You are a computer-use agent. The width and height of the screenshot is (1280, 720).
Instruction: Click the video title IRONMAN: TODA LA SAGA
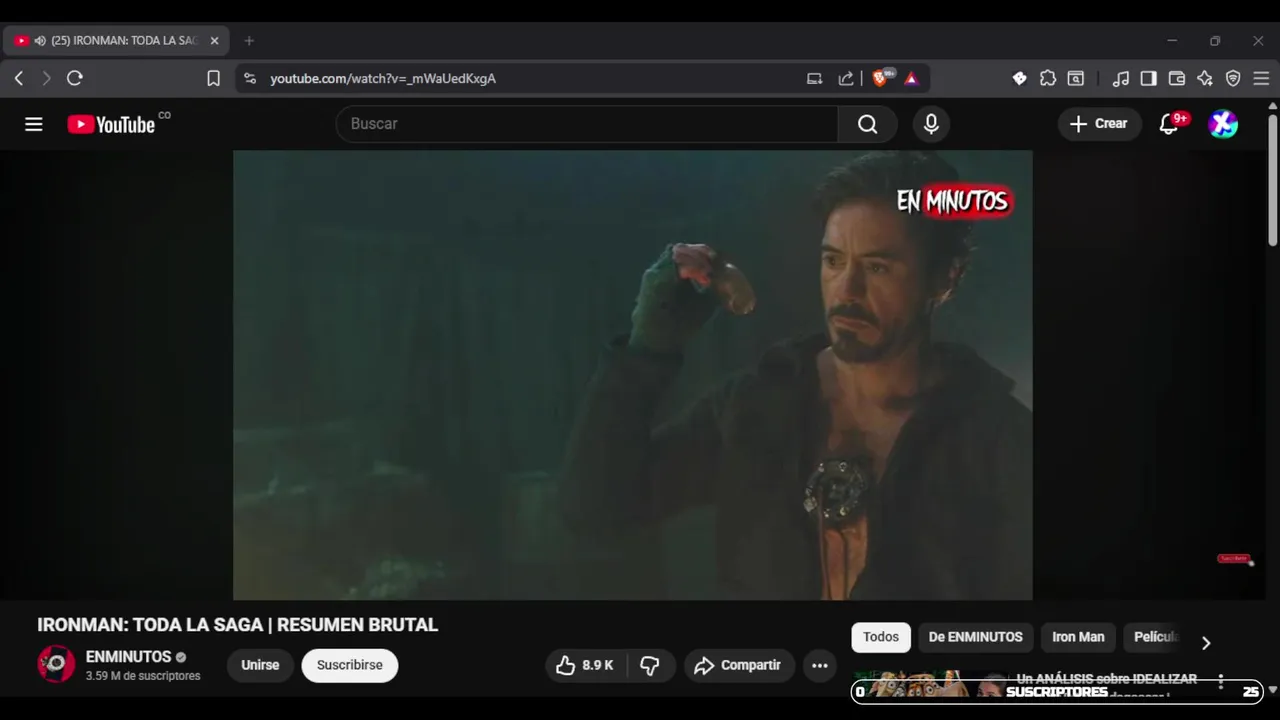click(x=237, y=625)
